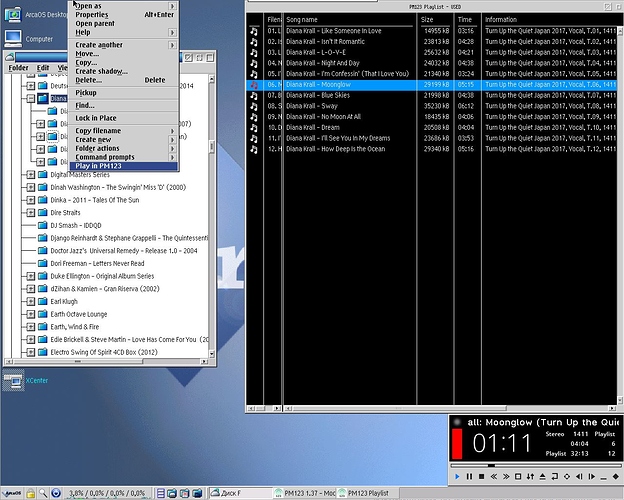Stop playback with the square stop button

coord(482,476)
